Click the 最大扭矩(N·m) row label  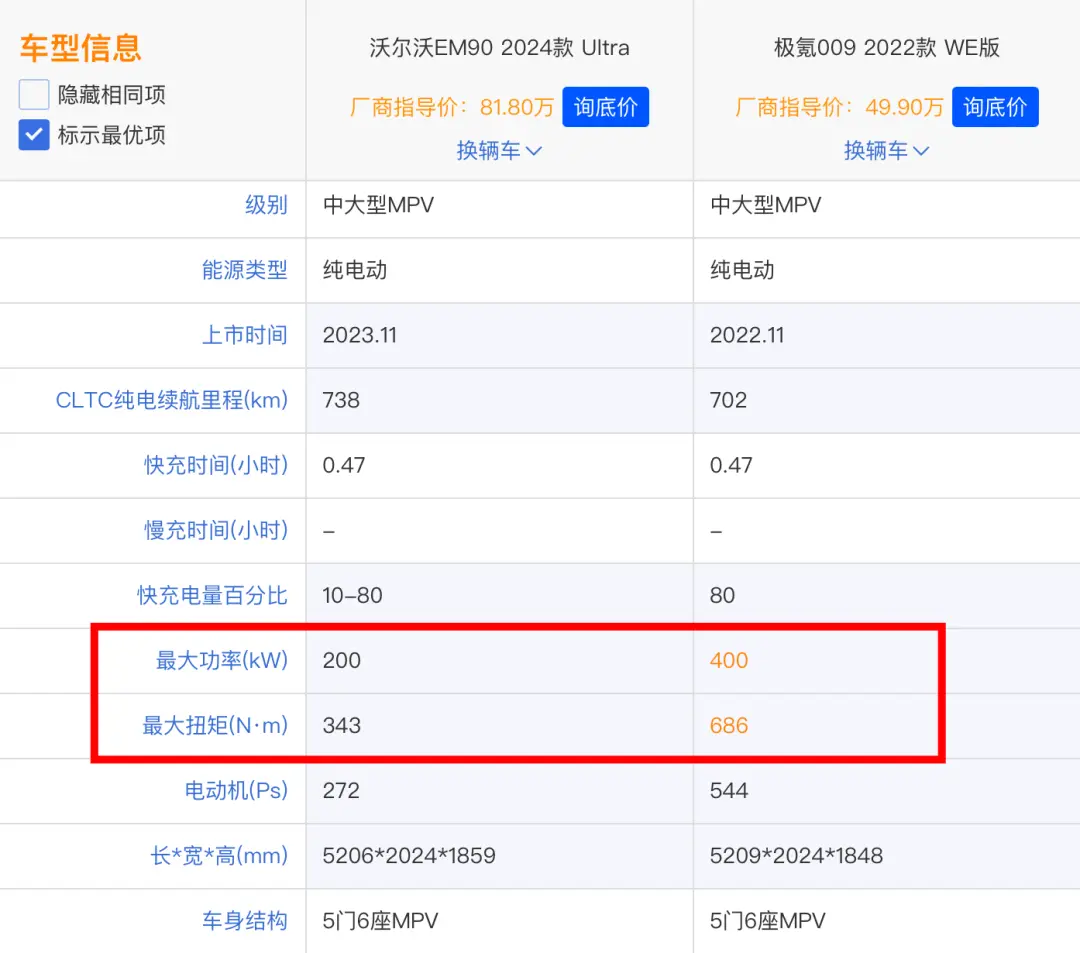coord(215,725)
